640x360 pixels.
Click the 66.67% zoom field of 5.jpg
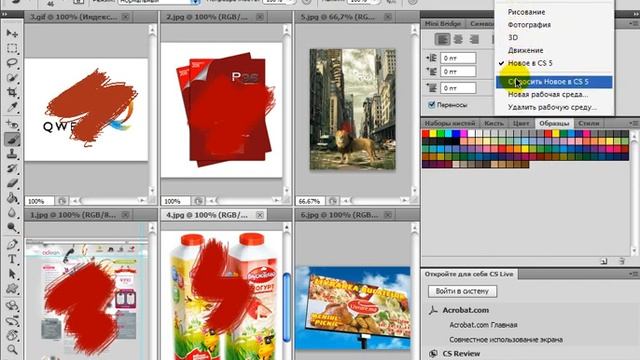pyautogui.click(x=310, y=201)
